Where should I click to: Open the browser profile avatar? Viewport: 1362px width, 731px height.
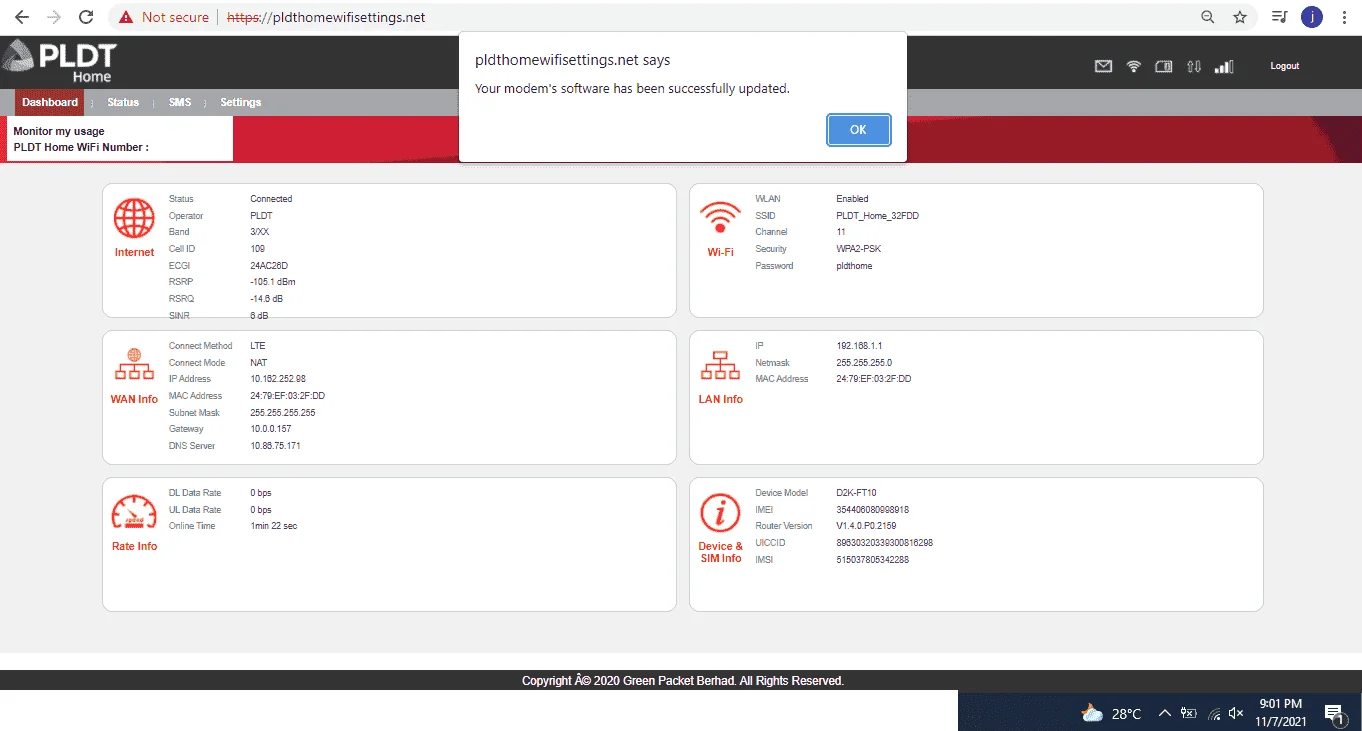(x=1312, y=17)
